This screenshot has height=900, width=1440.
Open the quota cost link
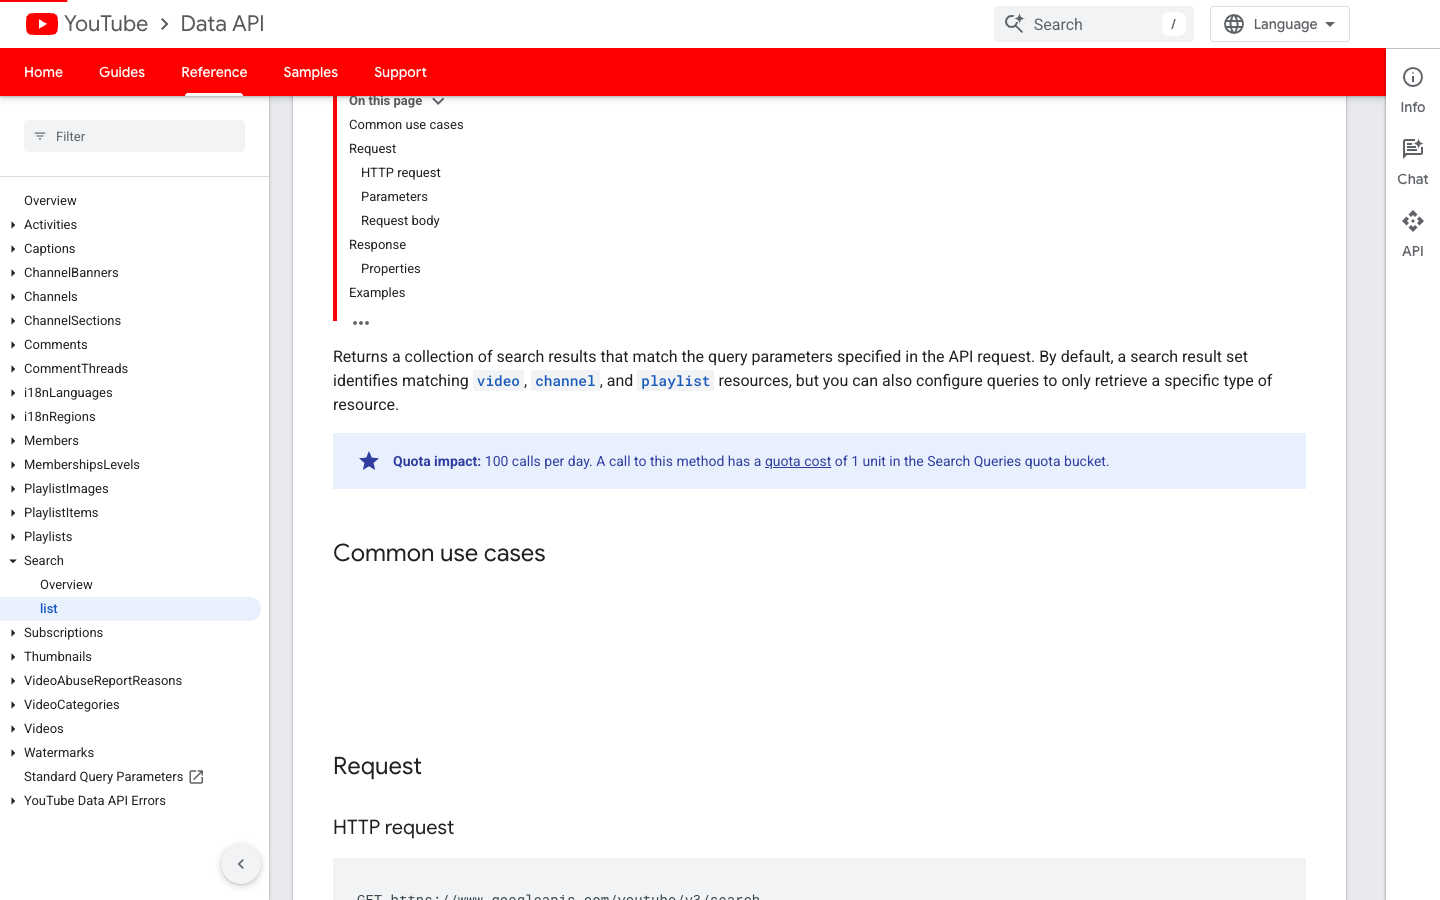798,461
